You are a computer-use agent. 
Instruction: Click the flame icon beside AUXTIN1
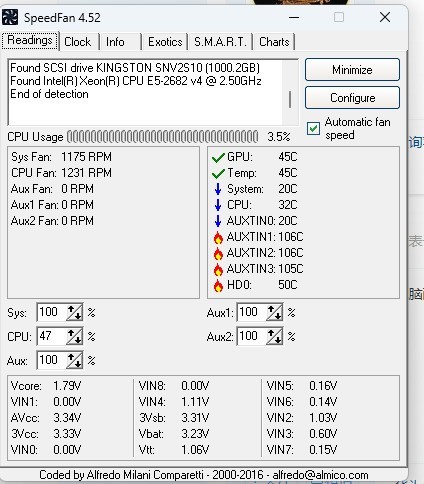pyautogui.click(x=218, y=237)
